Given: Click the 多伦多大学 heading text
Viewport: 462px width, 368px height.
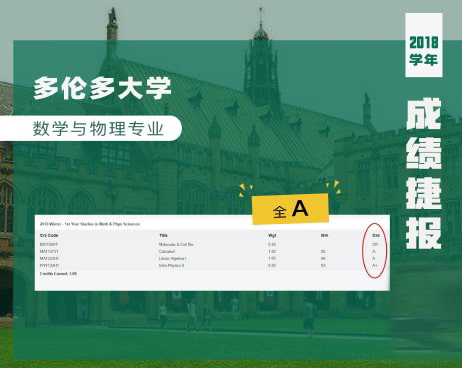Looking at the screenshot, I should 102,88.
